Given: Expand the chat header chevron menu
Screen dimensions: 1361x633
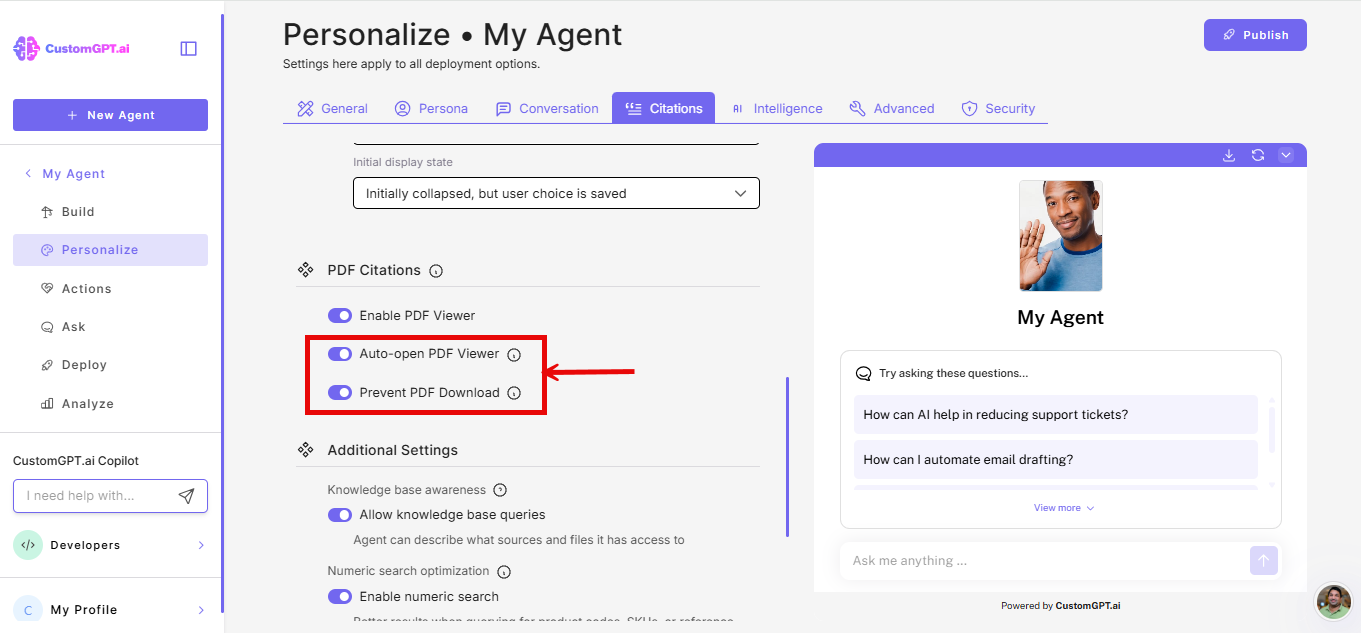Looking at the screenshot, I should coord(1287,155).
